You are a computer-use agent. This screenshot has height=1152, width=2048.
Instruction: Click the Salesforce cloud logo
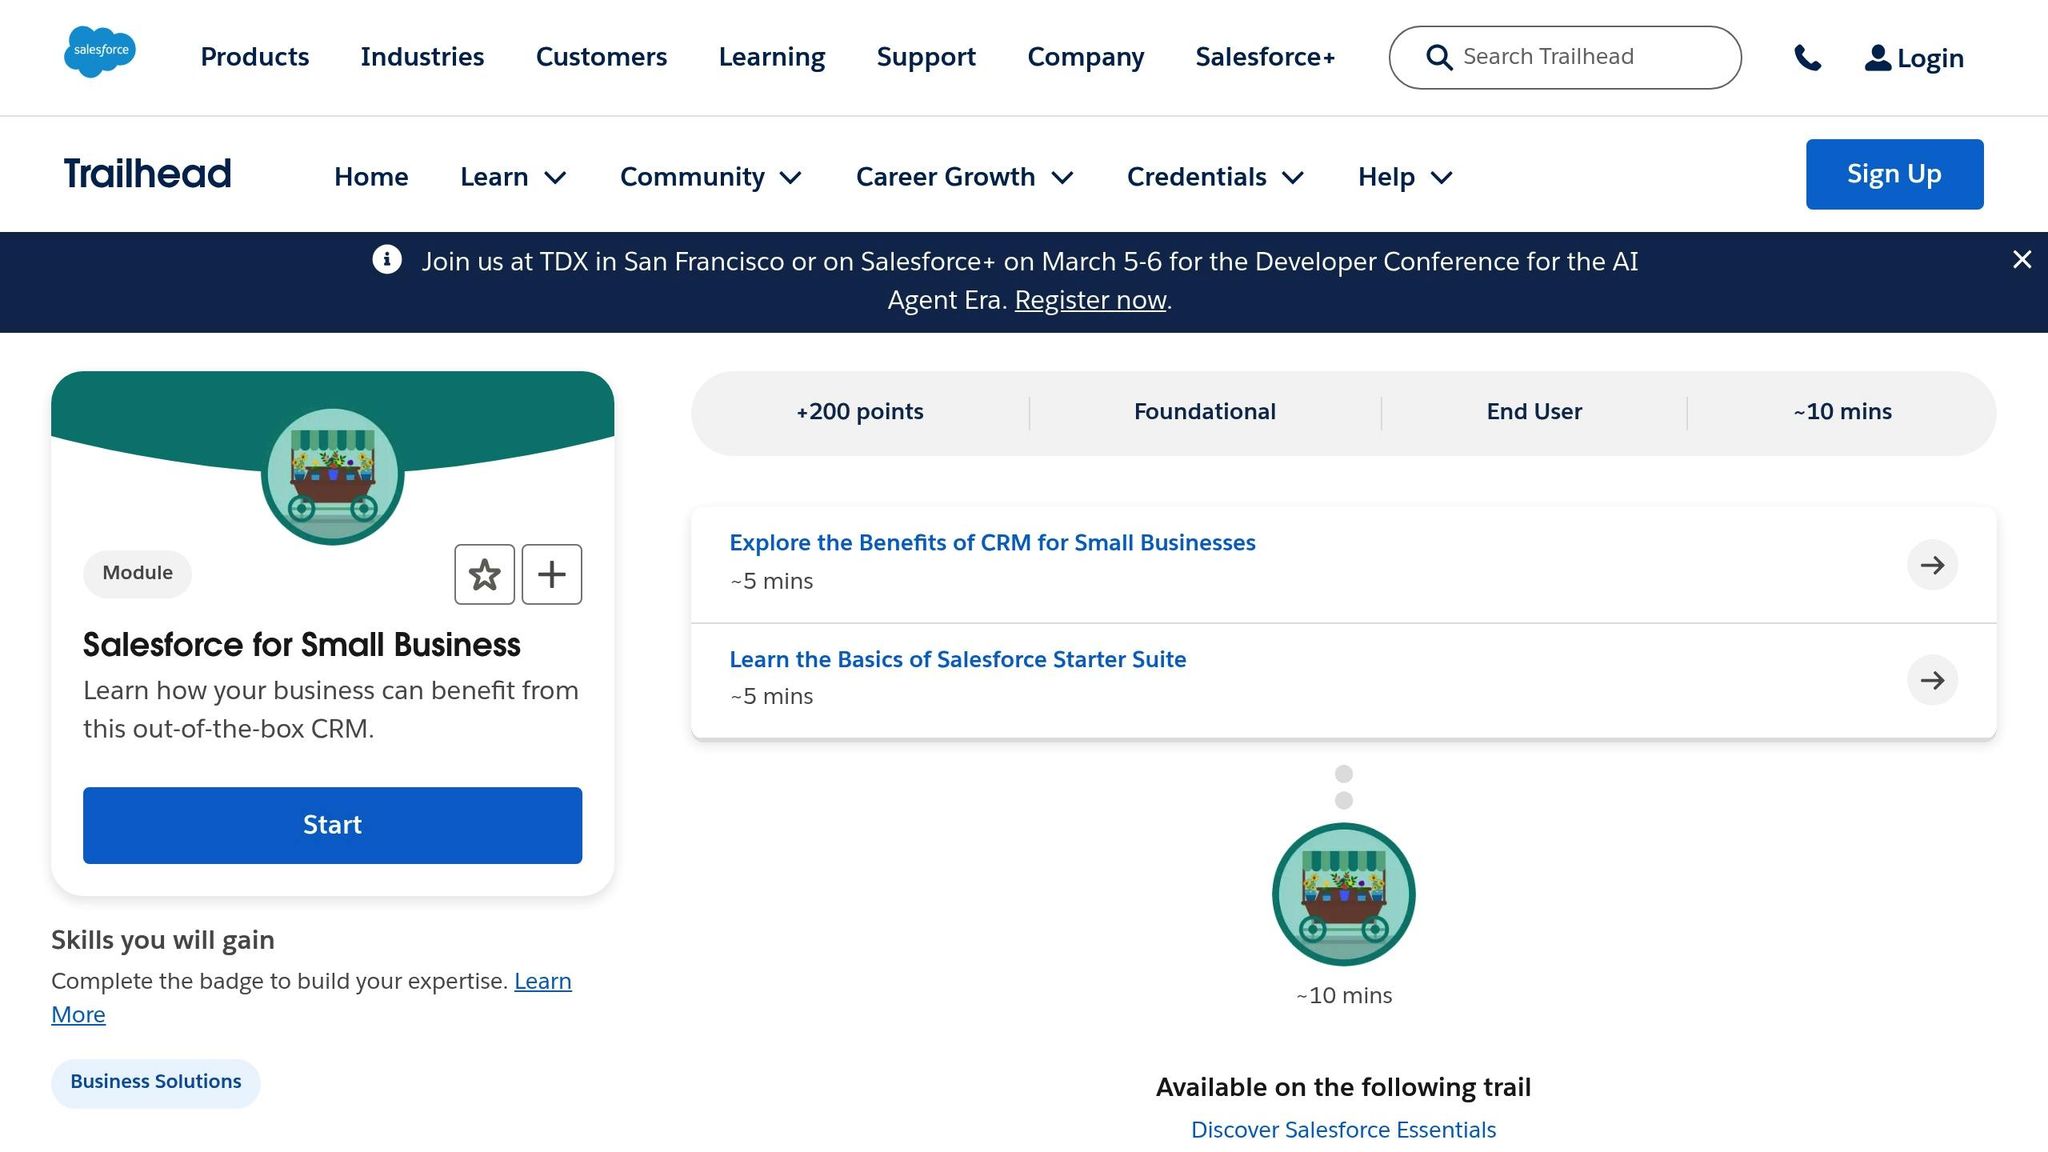tap(100, 52)
